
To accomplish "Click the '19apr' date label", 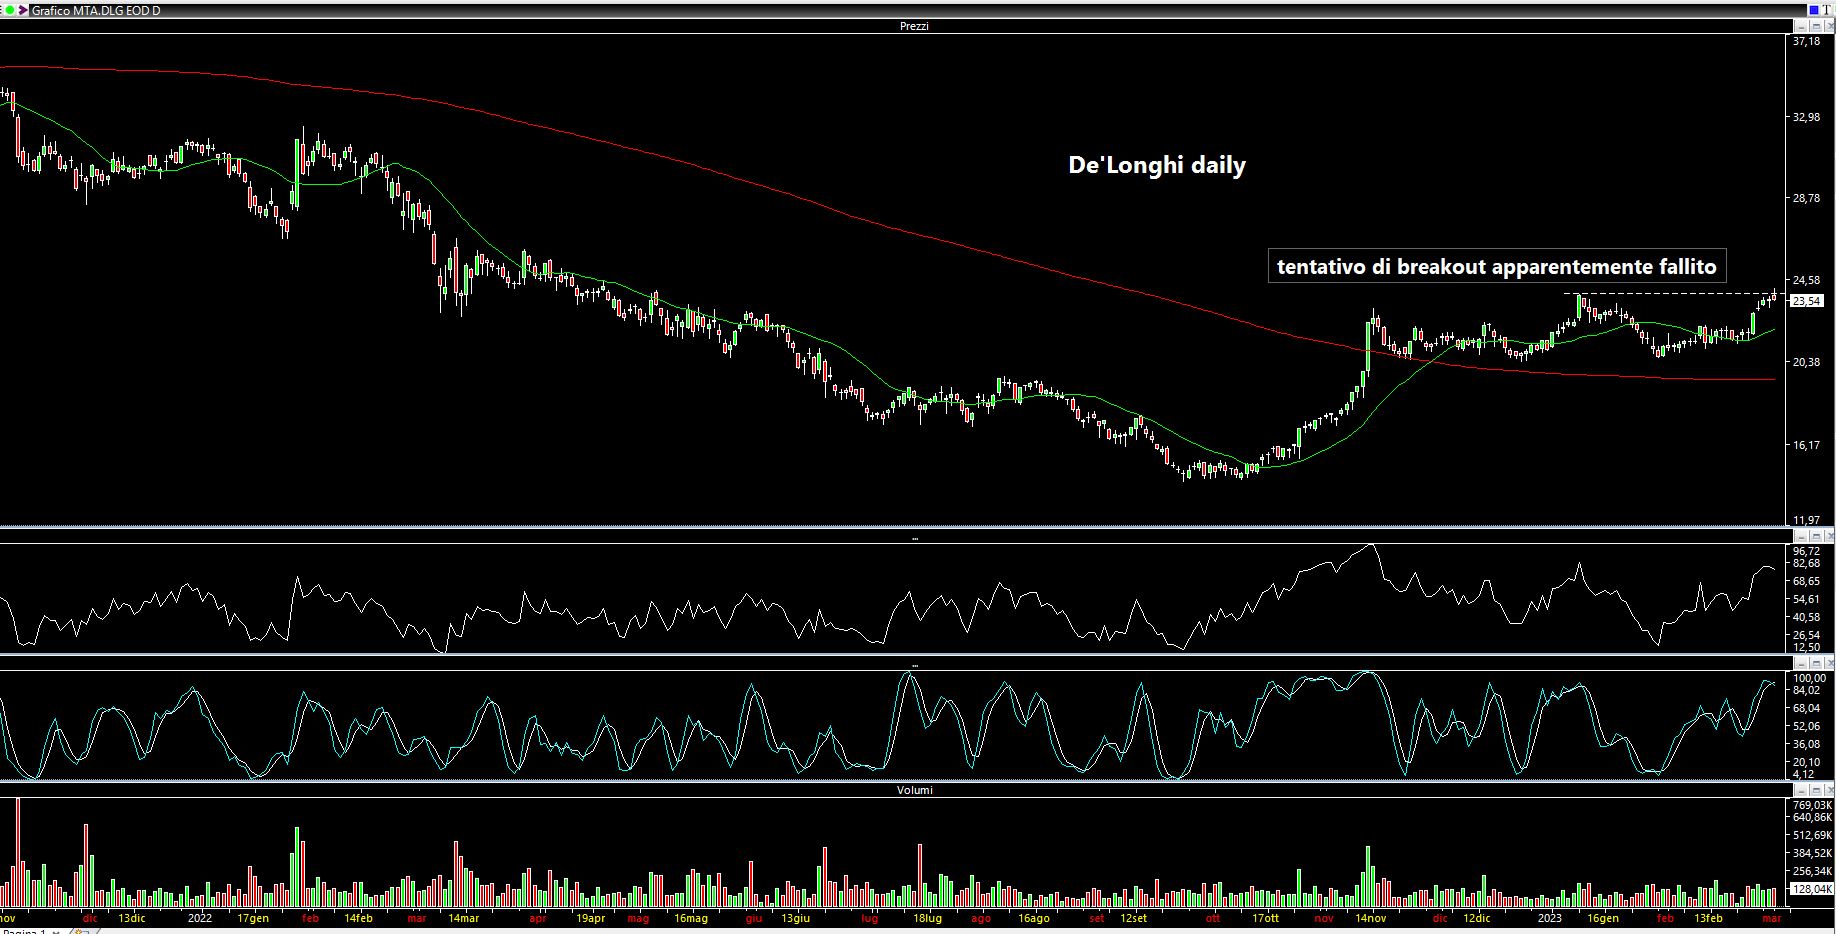I will click(x=590, y=918).
